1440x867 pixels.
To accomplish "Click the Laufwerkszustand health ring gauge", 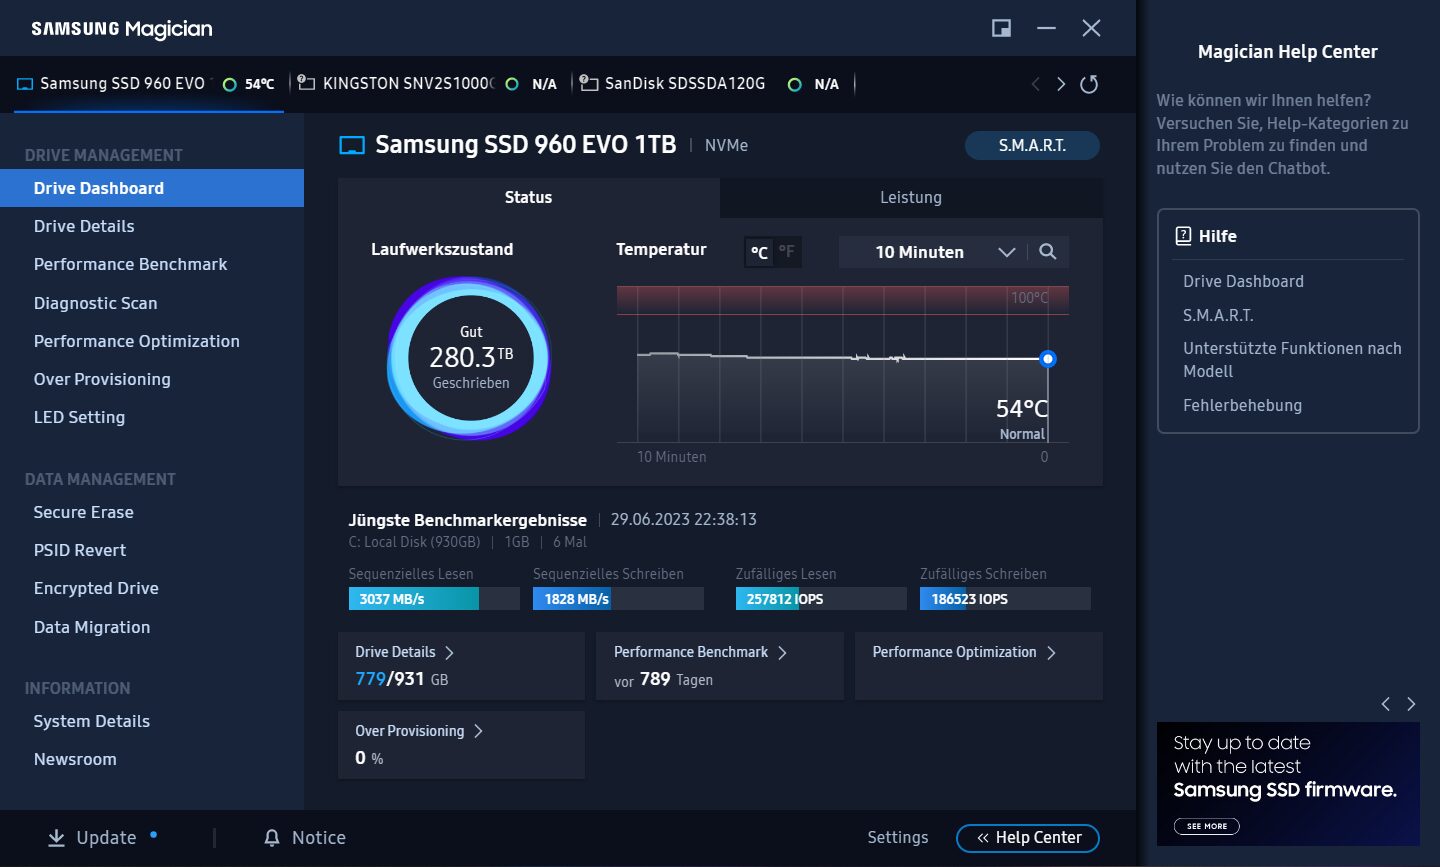I will [x=469, y=358].
